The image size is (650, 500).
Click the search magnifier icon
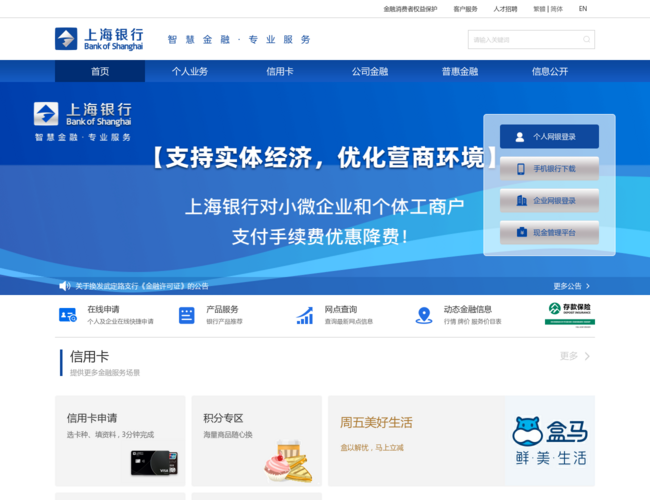pyautogui.click(x=587, y=40)
